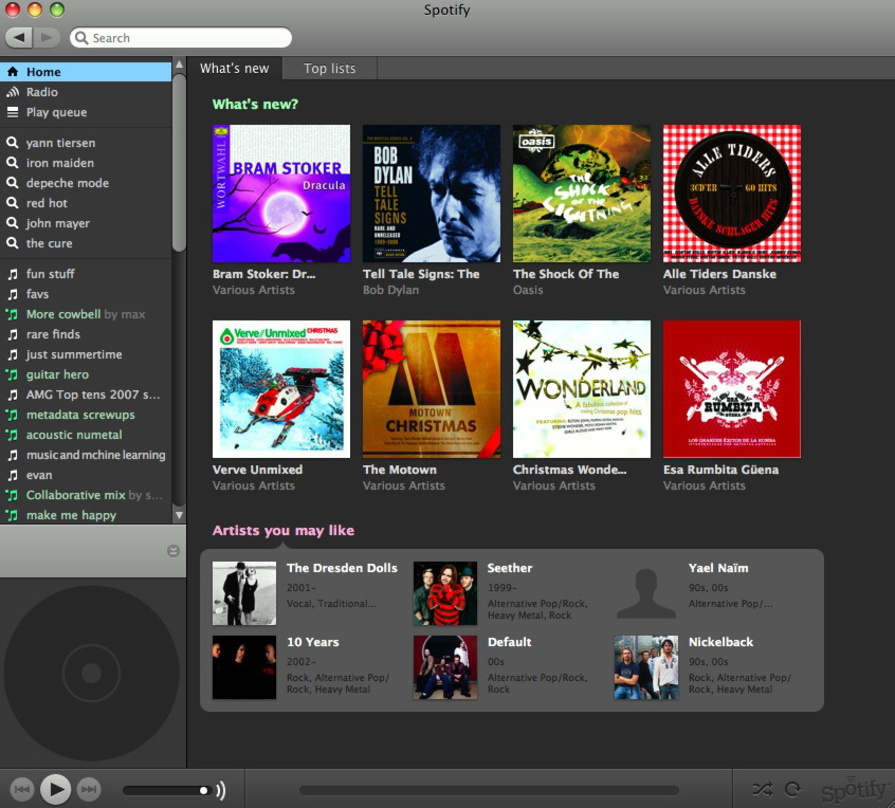Open the 10 Years artist link
The width and height of the screenshot is (895, 808).
[x=313, y=642]
